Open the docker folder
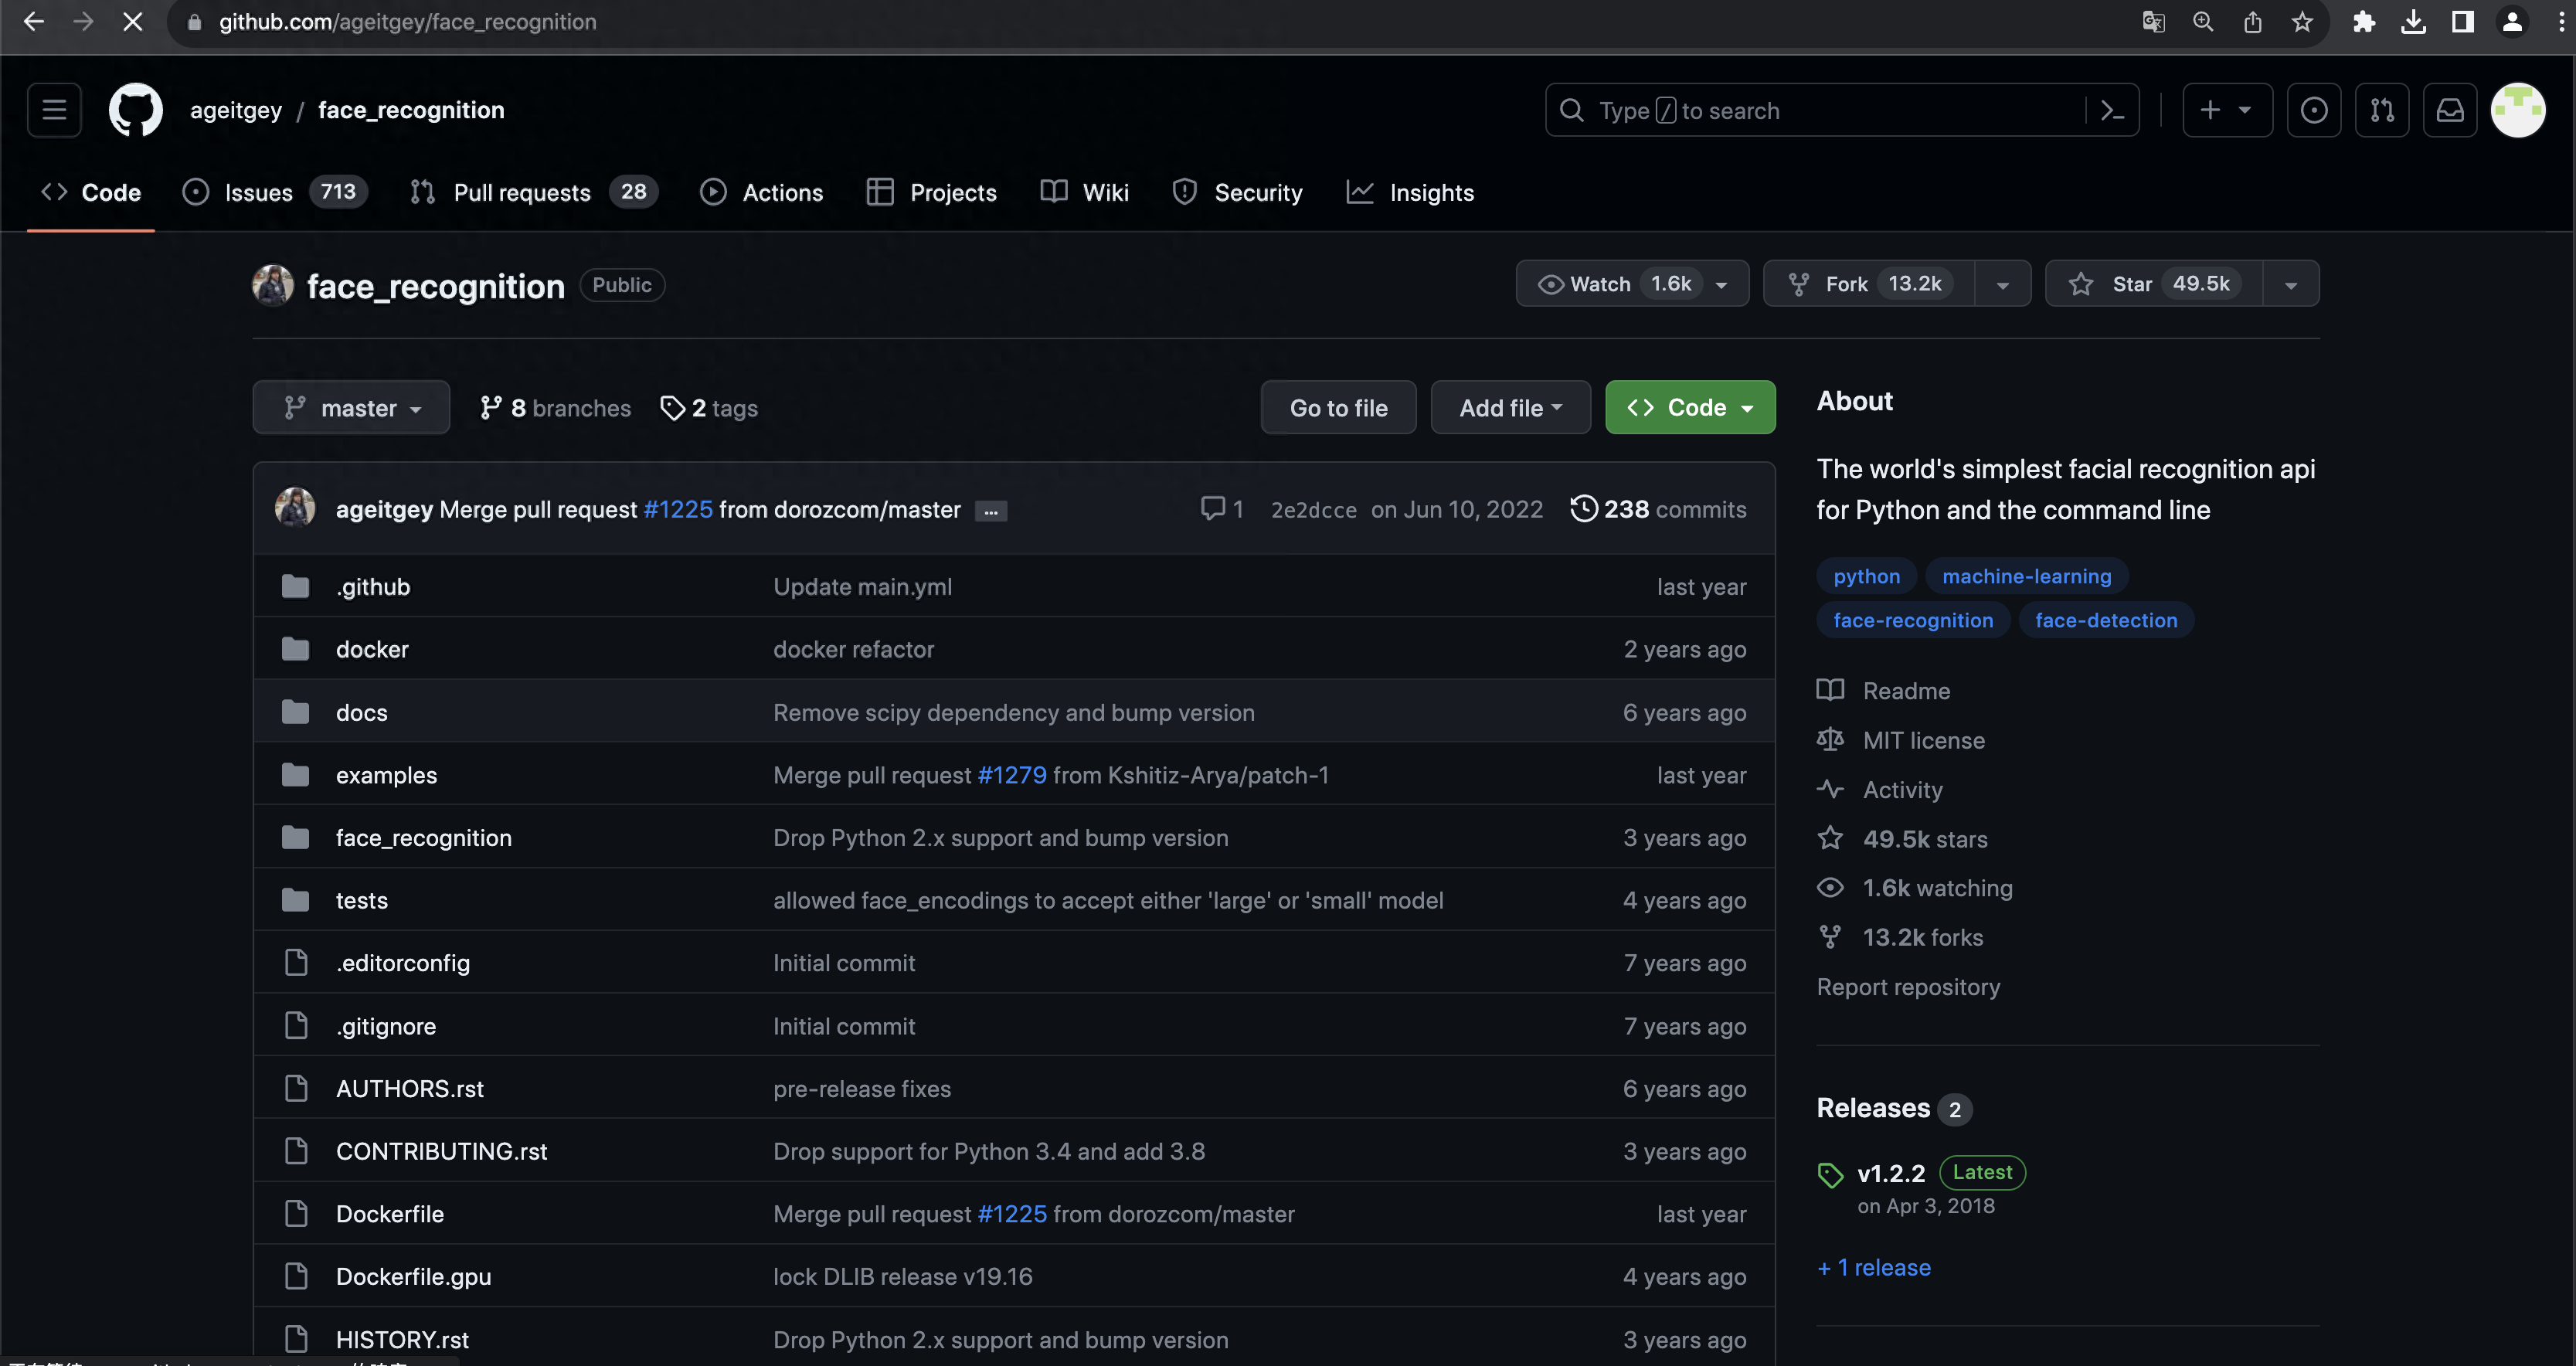This screenshot has height=1366, width=2576. (x=372, y=650)
